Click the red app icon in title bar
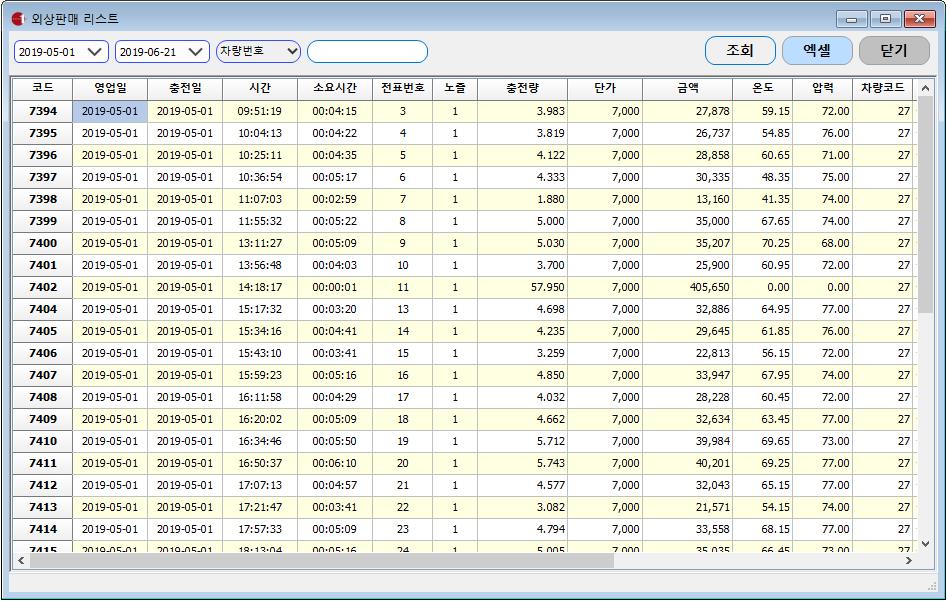Screen dimensions: 947x601 (x=18, y=19)
